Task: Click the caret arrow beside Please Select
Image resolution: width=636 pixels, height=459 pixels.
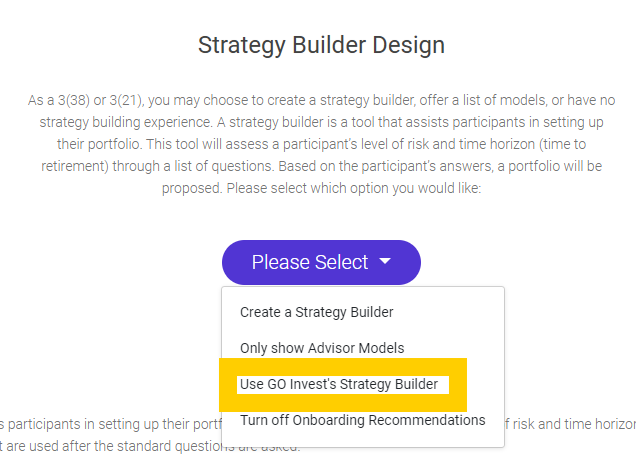Action: click(x=385, y=263)
